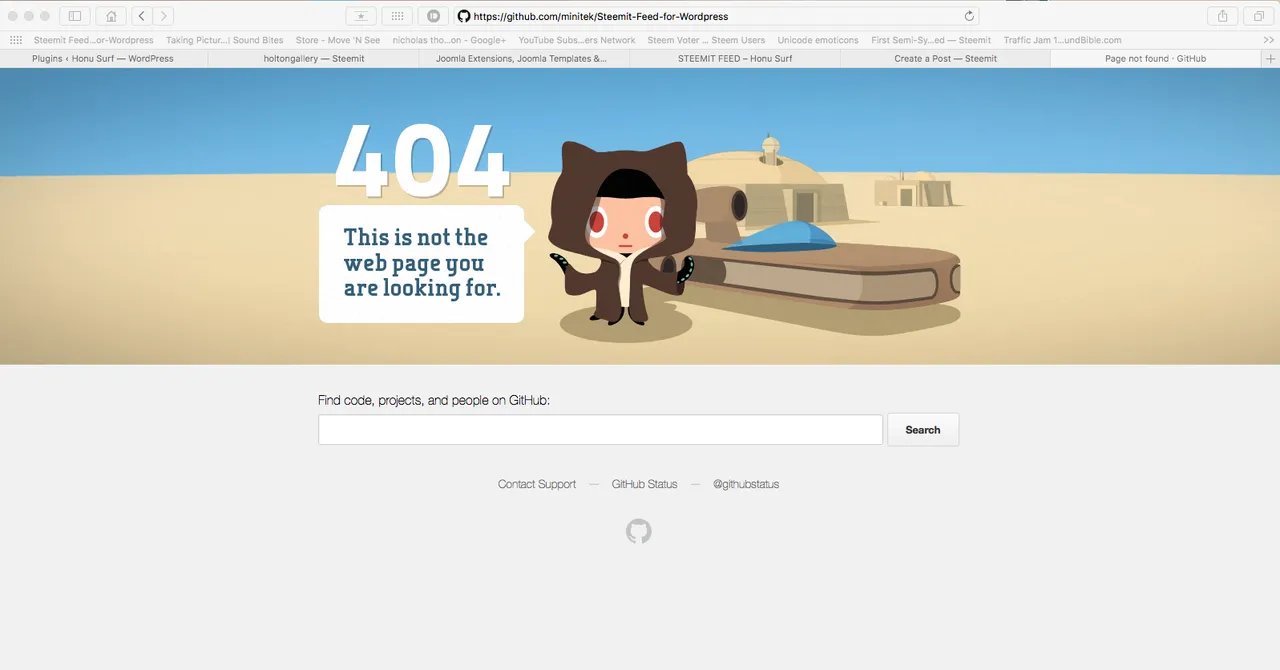Screen dimensions: 1280x670
Task: Open the GitHub Status link
Action: [x=644, y=484]
